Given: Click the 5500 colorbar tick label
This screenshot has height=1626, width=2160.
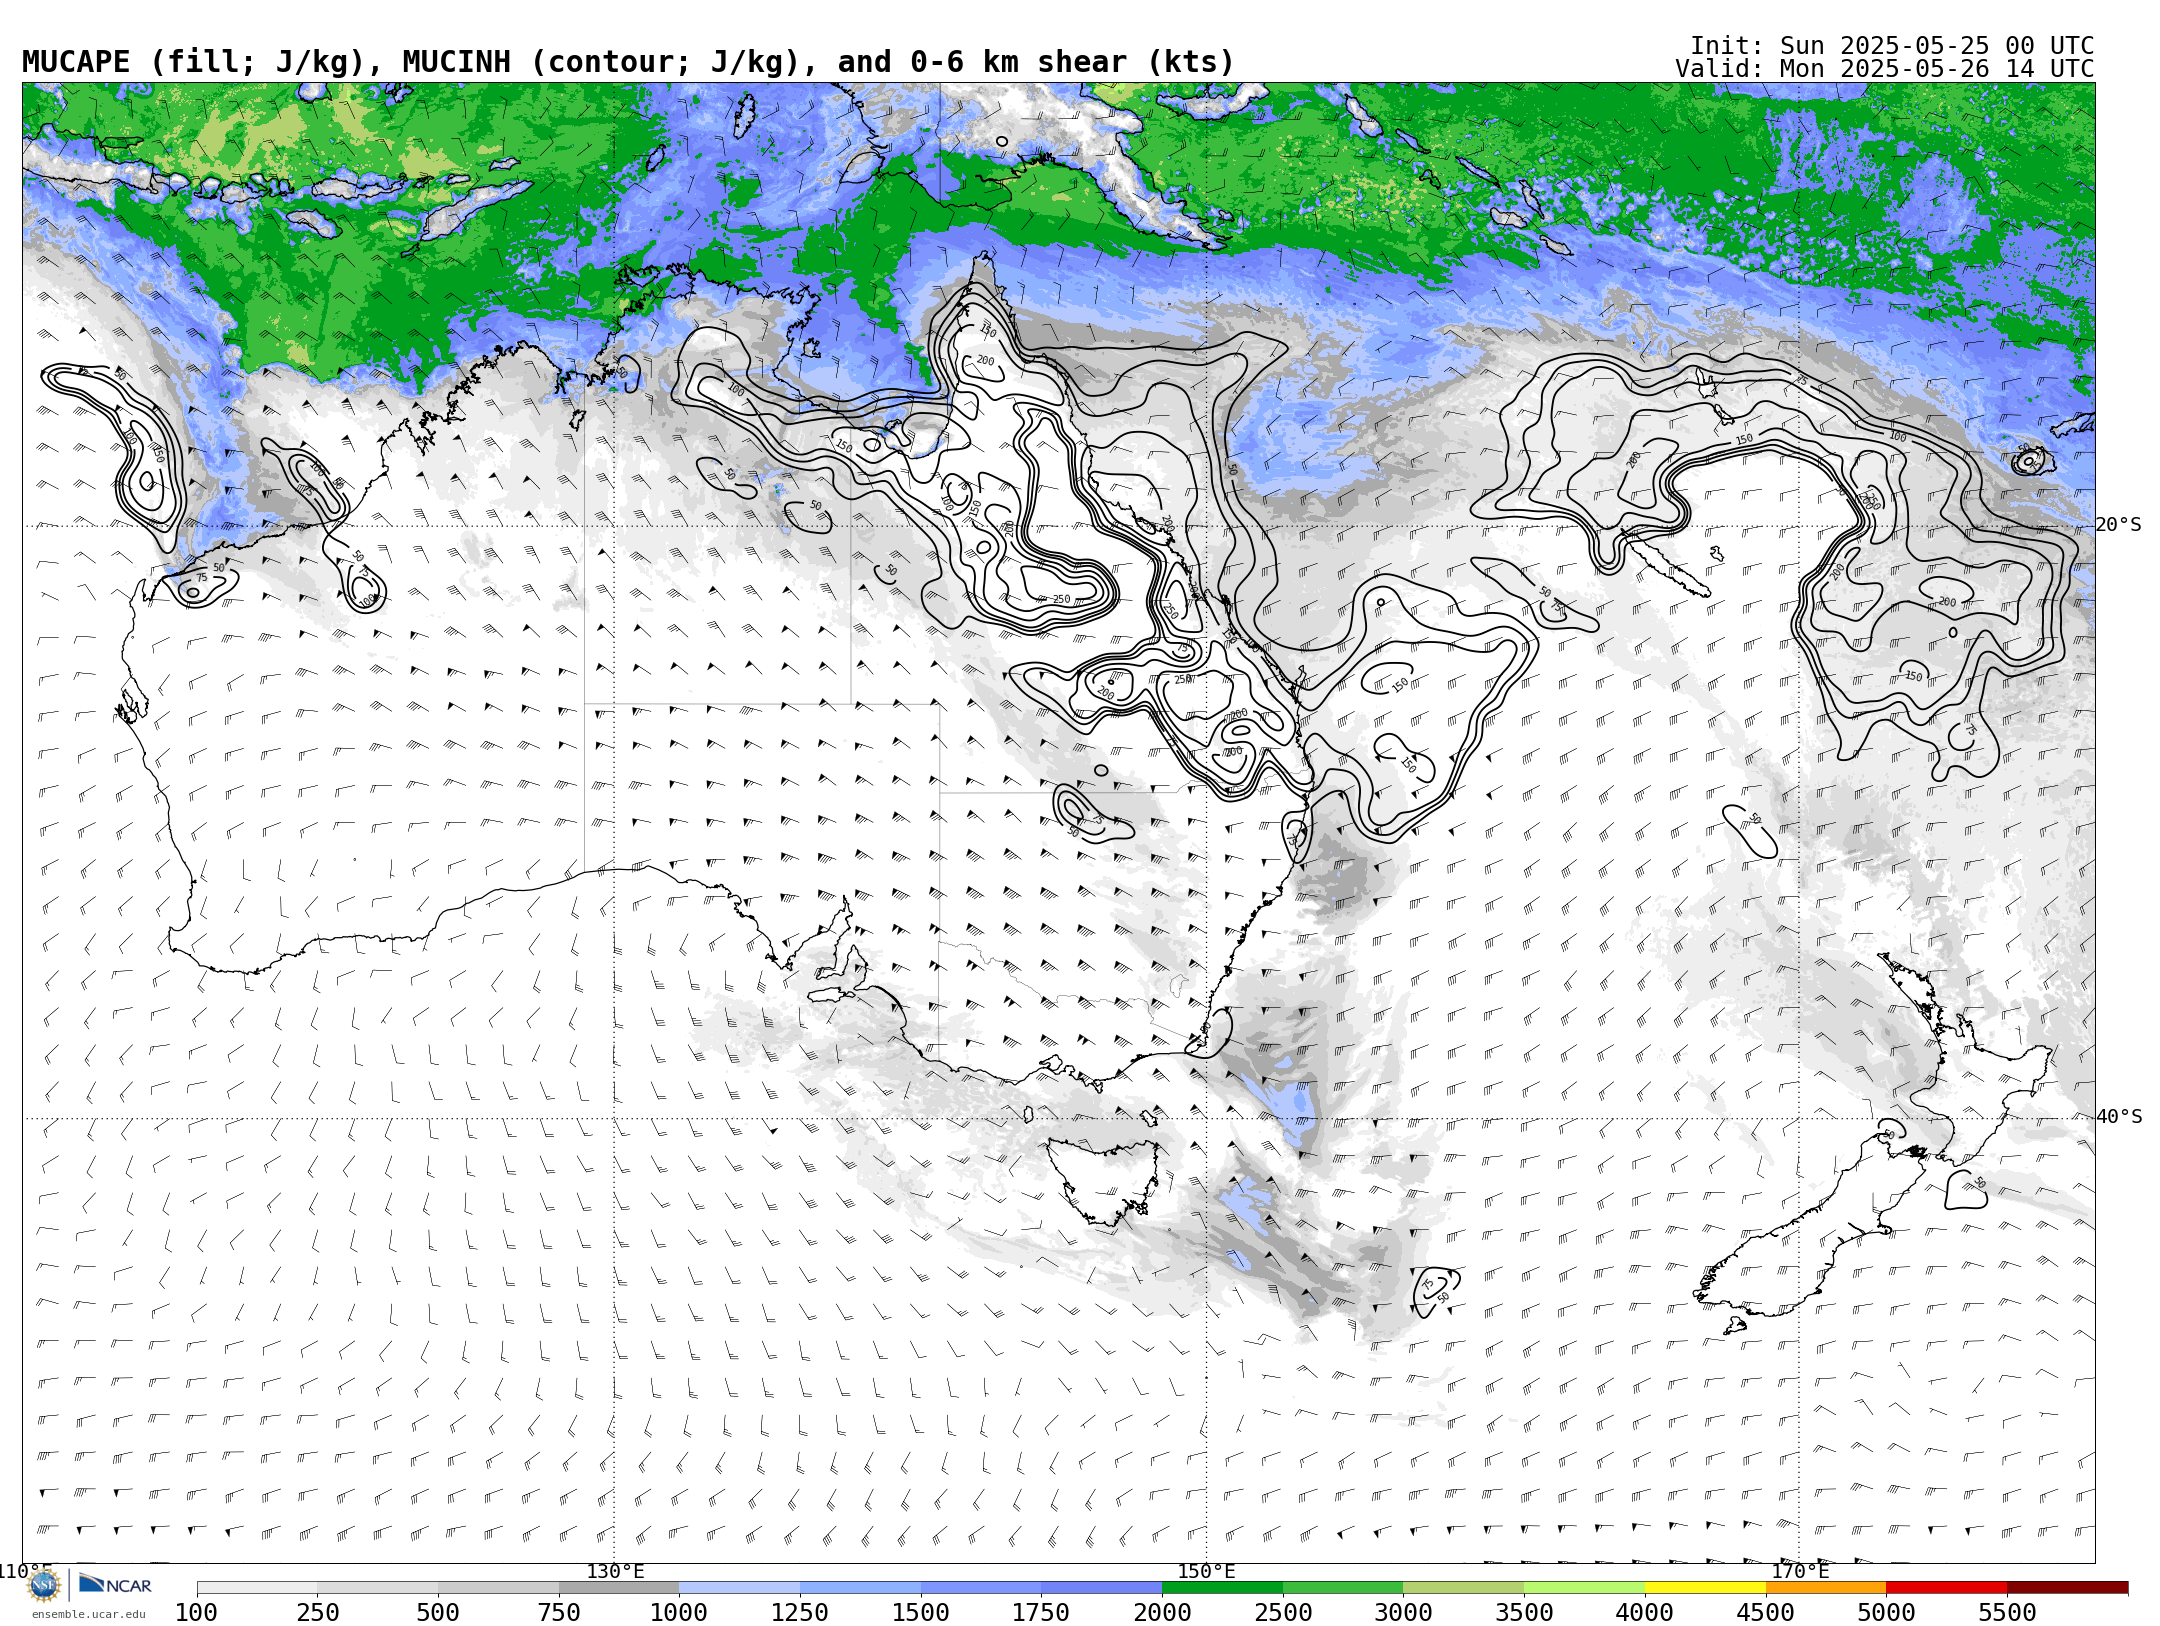Looking at the screenshot, I should pos(2007,1613).
